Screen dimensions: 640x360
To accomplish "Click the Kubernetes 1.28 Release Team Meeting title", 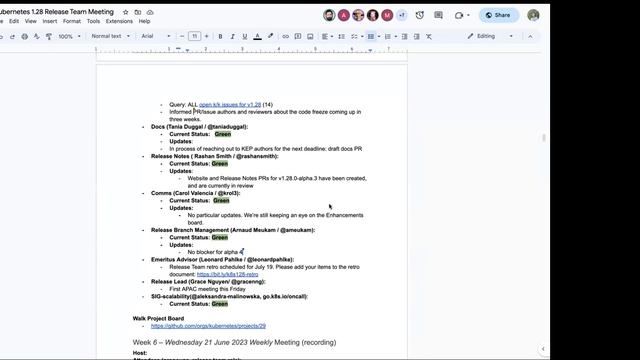I will (56, 12).
